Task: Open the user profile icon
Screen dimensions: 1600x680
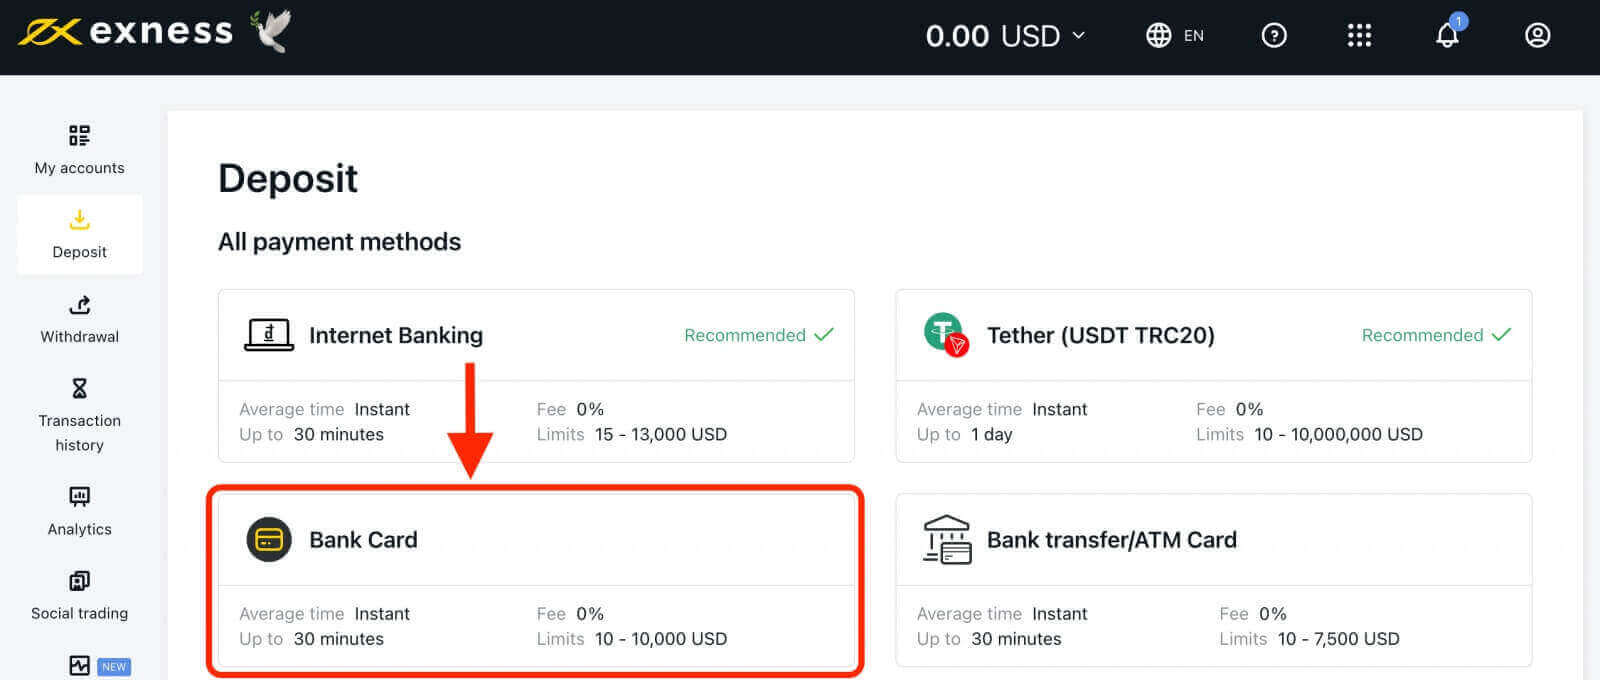Action: point(1537,36)
